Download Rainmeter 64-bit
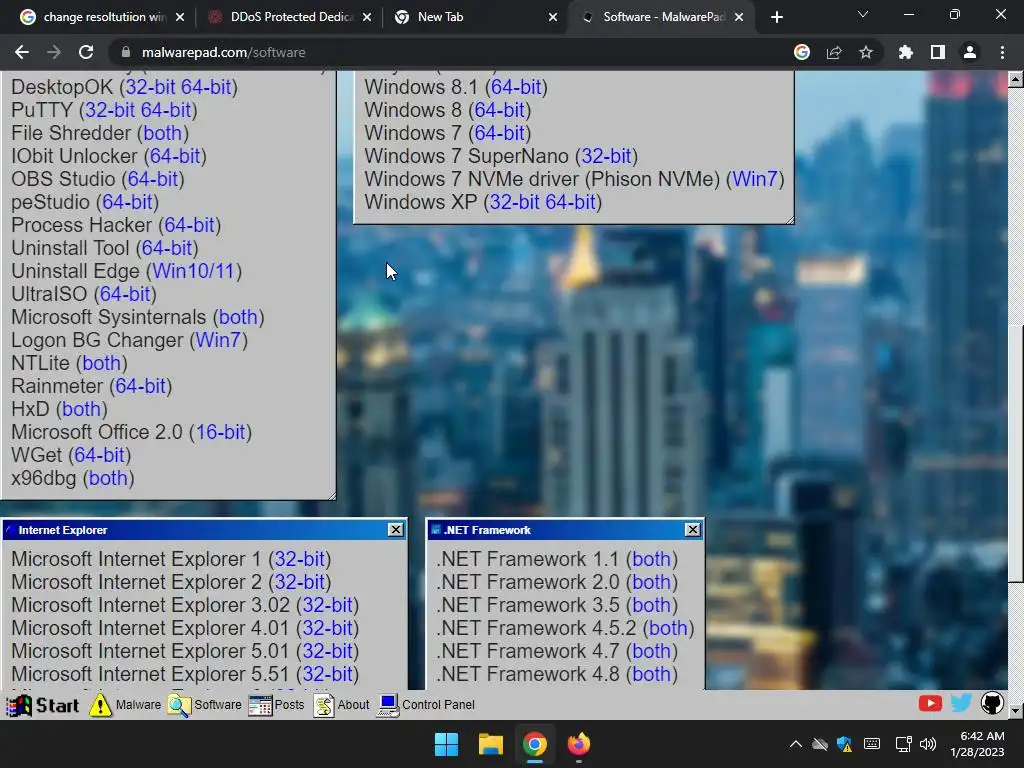The height and width of the screenshot is (768, 1024). (140, 386)
